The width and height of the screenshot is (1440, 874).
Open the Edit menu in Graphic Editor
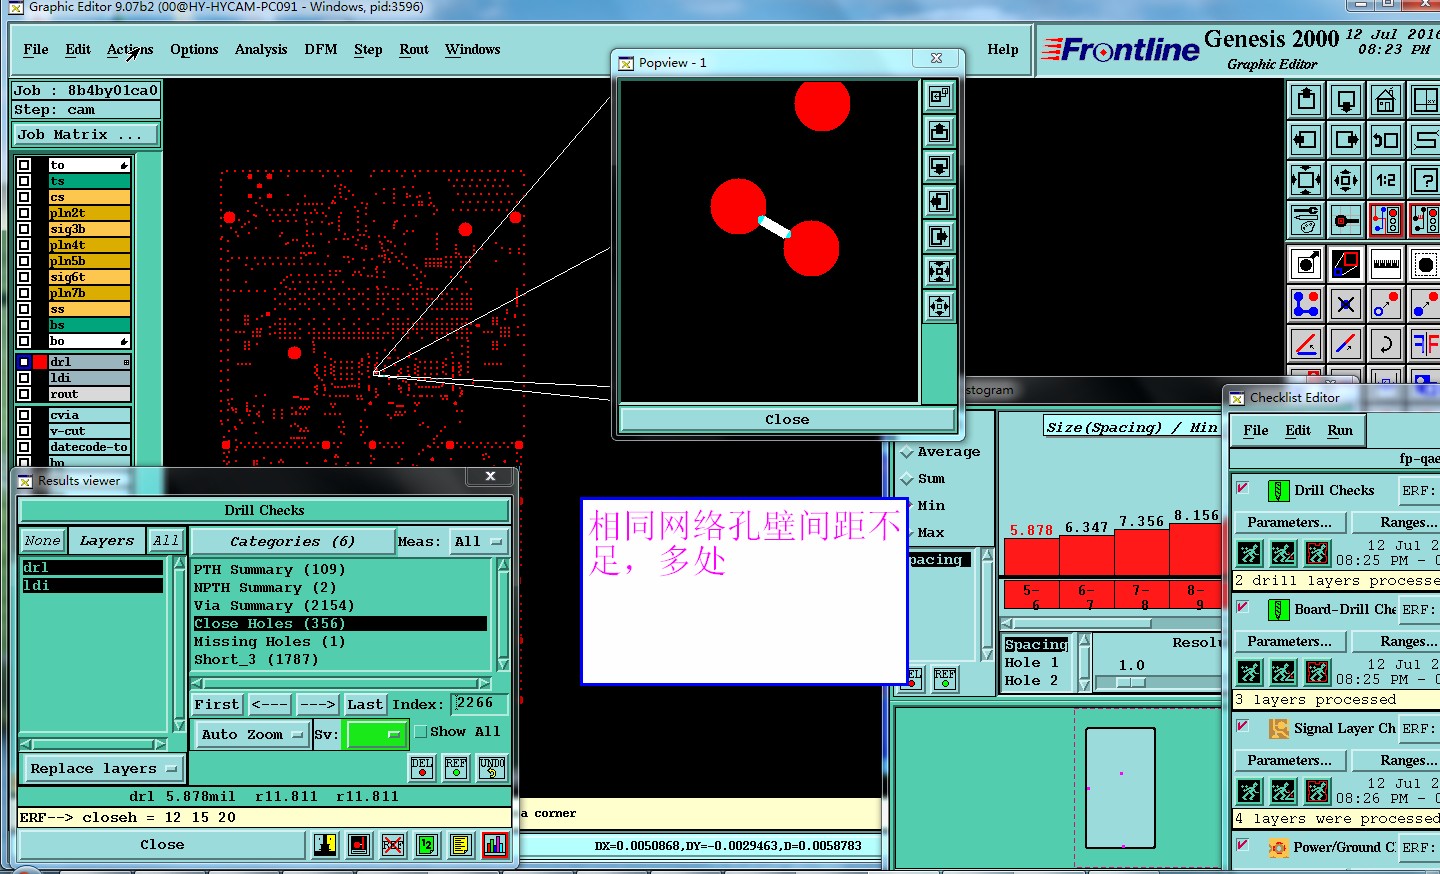[x=78, y=49]
